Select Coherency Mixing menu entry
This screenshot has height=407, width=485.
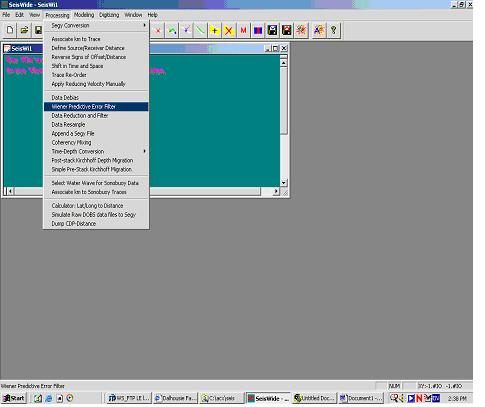(x=96, y=143)
